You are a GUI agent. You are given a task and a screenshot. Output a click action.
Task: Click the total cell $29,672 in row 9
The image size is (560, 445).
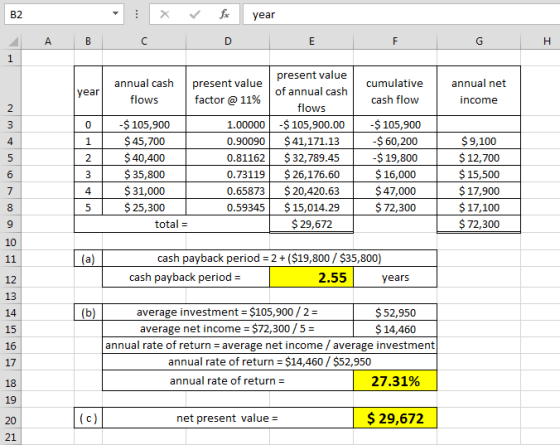311,224
